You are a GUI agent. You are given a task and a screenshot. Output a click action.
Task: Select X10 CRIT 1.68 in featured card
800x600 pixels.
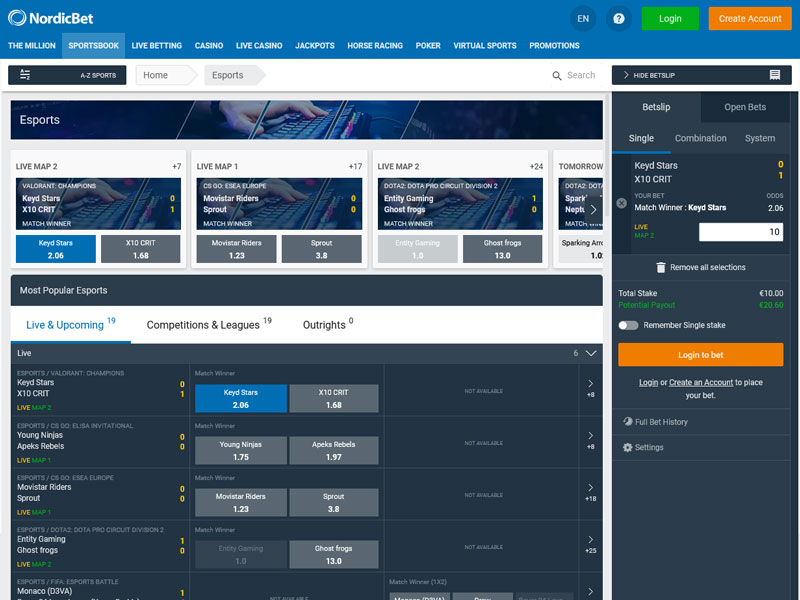(x=140, y=249)
